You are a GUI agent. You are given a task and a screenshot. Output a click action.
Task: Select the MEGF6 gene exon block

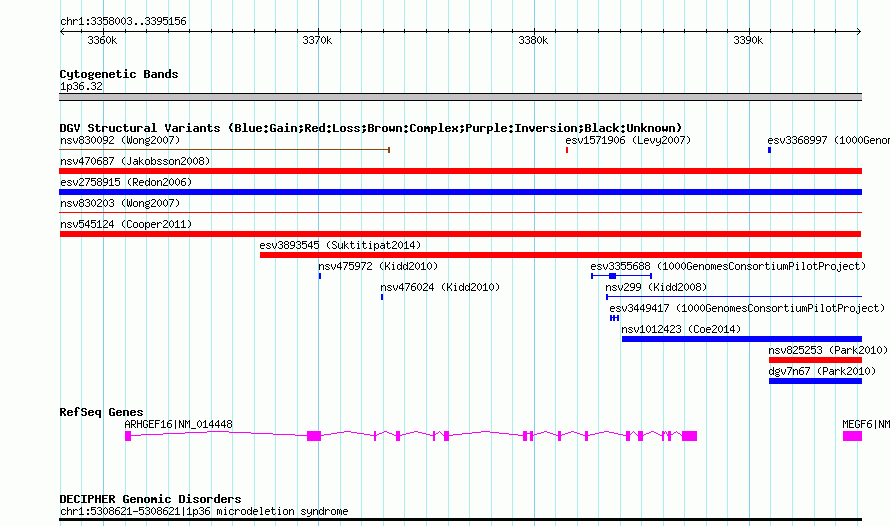coord(852,436)
